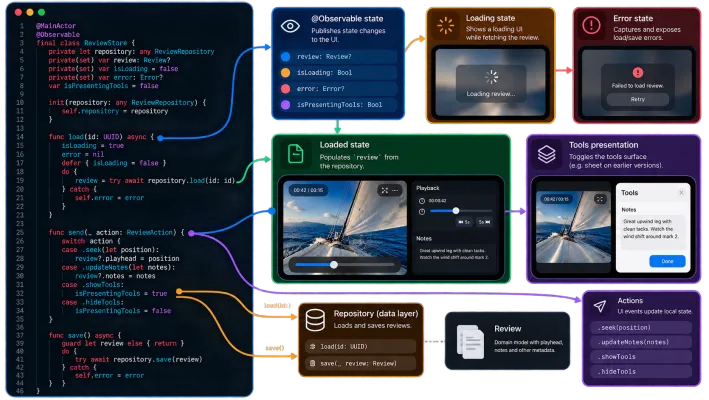Click the document icon in the Loaded state header
The image size is (709, 400).
pyautogui.click(x=296, y=154)
